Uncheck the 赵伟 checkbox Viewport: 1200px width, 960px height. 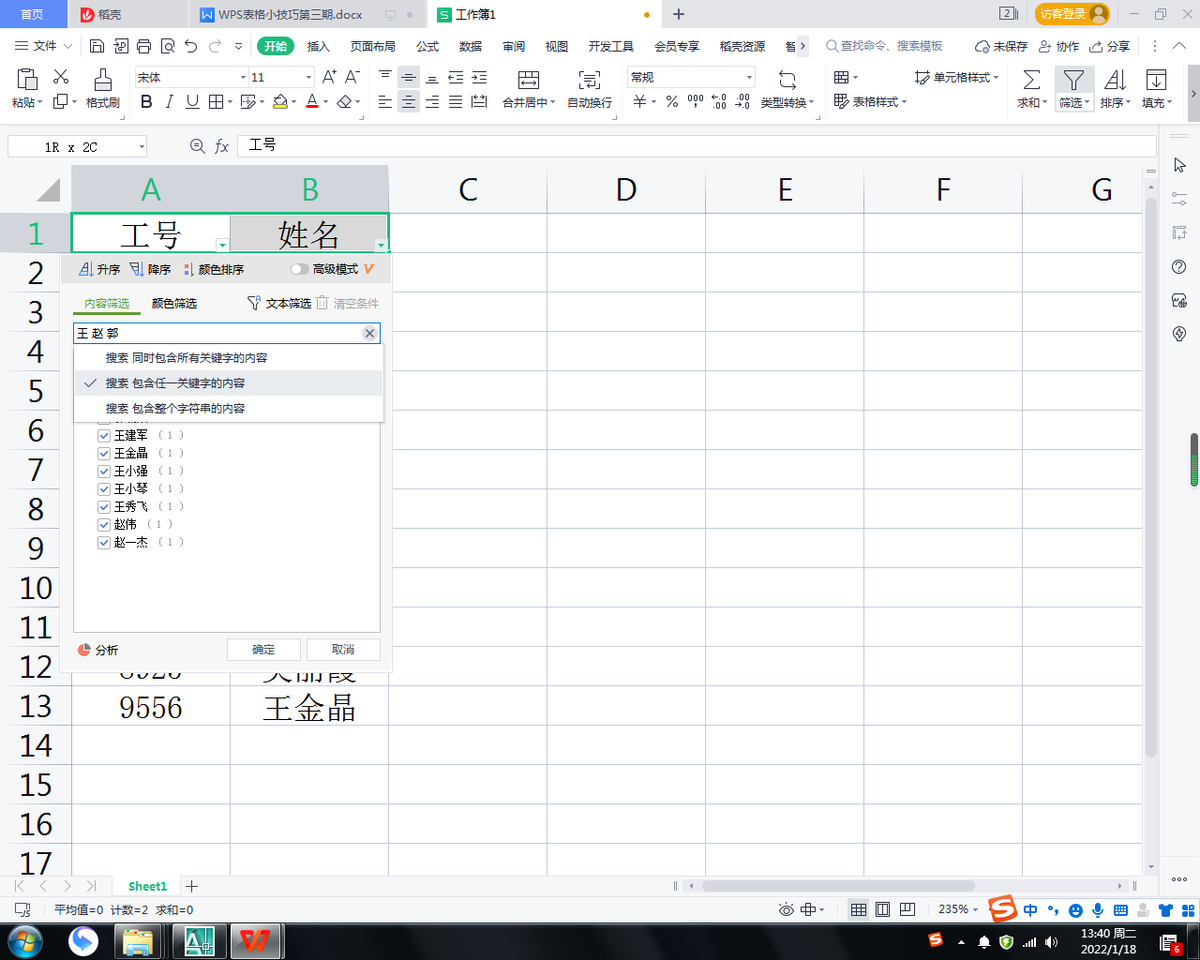pos(104,524)
